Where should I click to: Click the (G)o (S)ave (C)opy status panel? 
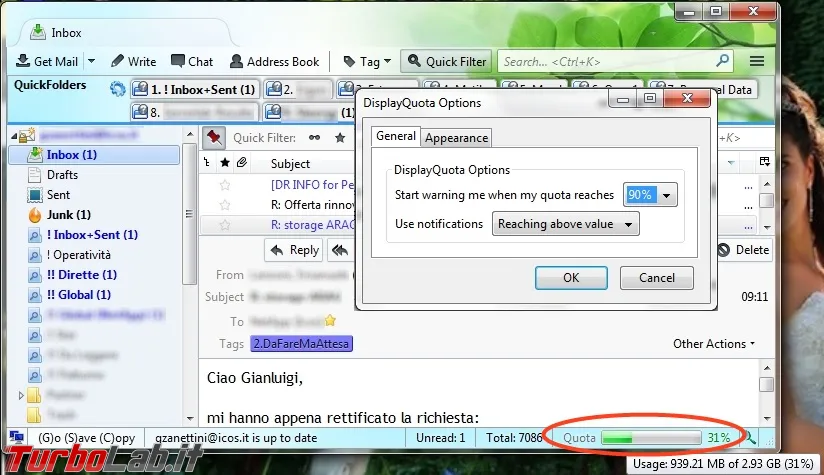point(87,438)
